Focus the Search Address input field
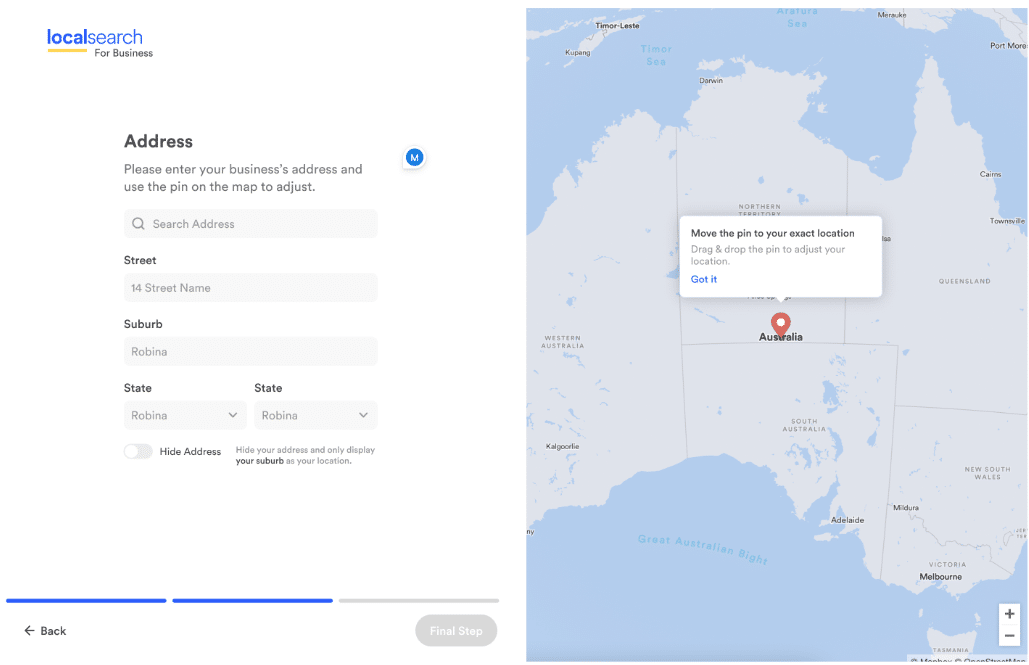1029x665 pixels. 250,223
